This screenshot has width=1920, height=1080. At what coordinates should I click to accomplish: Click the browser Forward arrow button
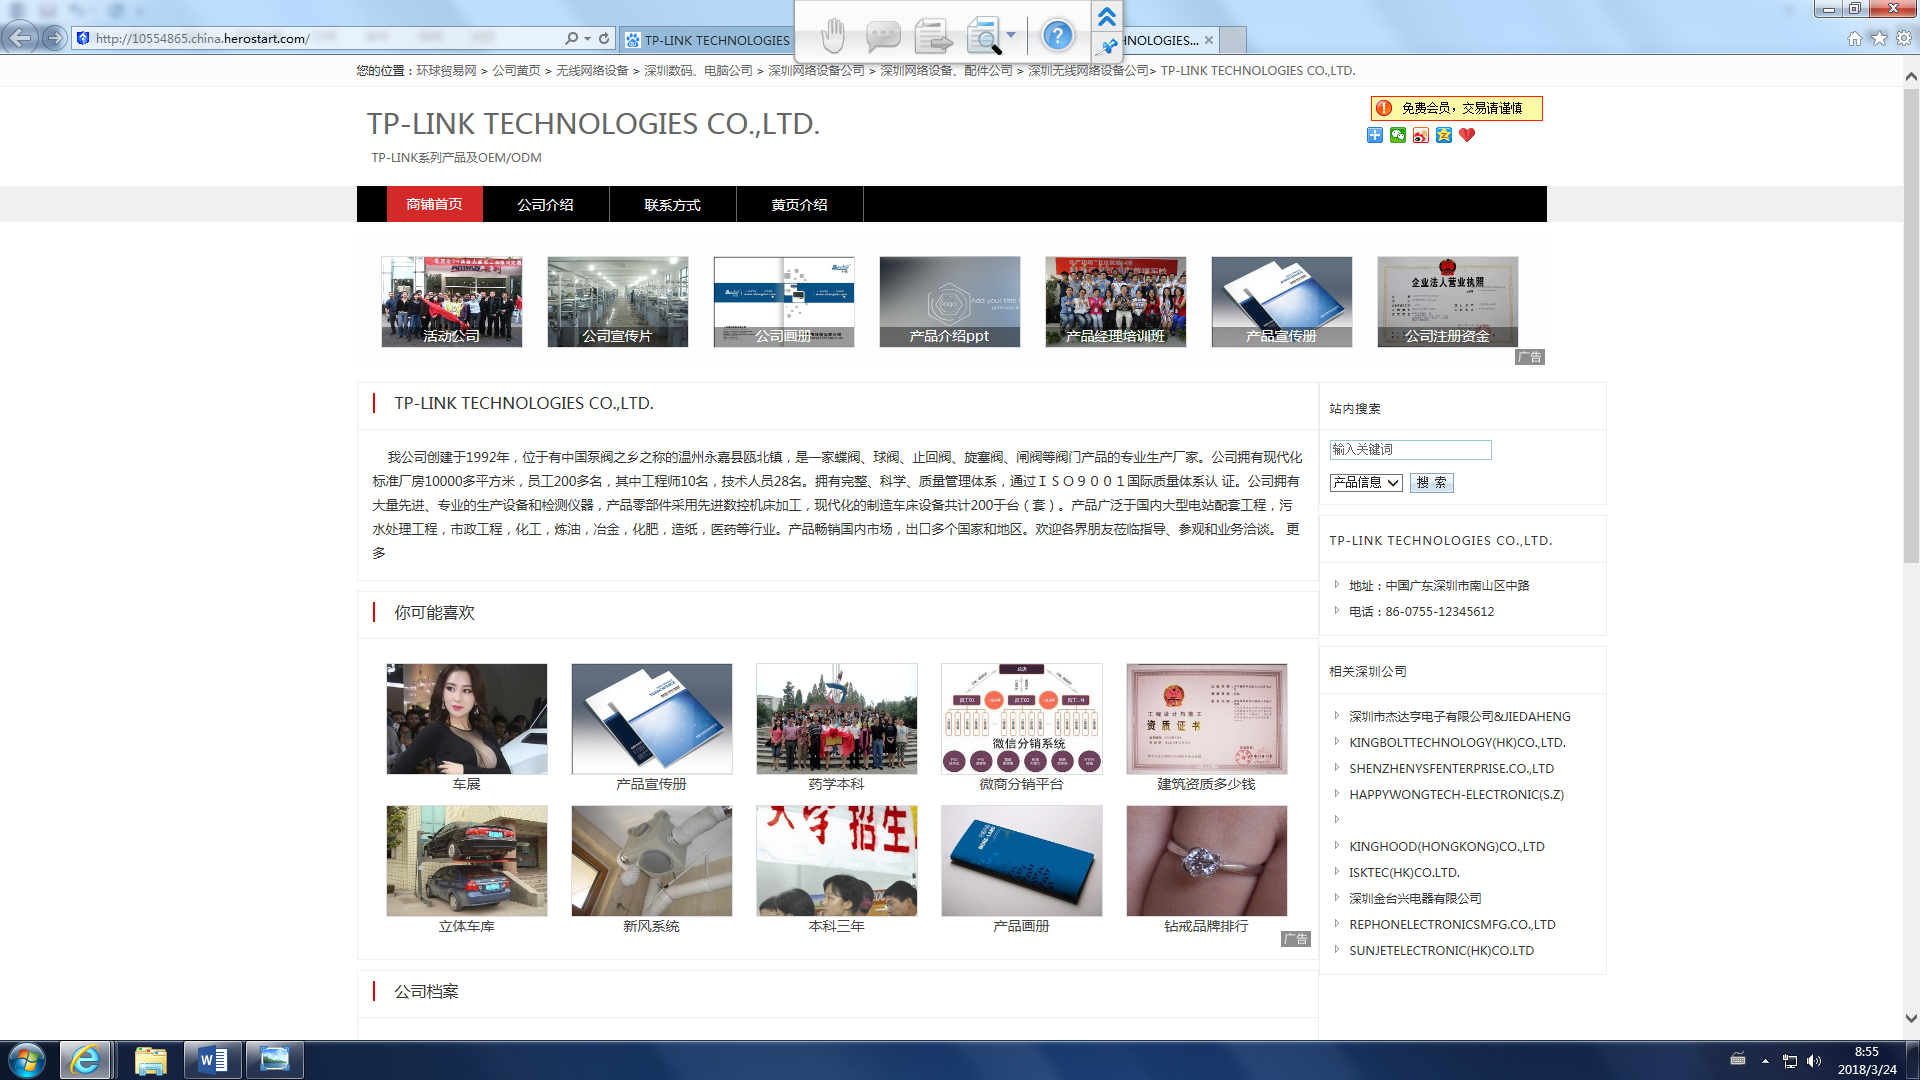55,38
